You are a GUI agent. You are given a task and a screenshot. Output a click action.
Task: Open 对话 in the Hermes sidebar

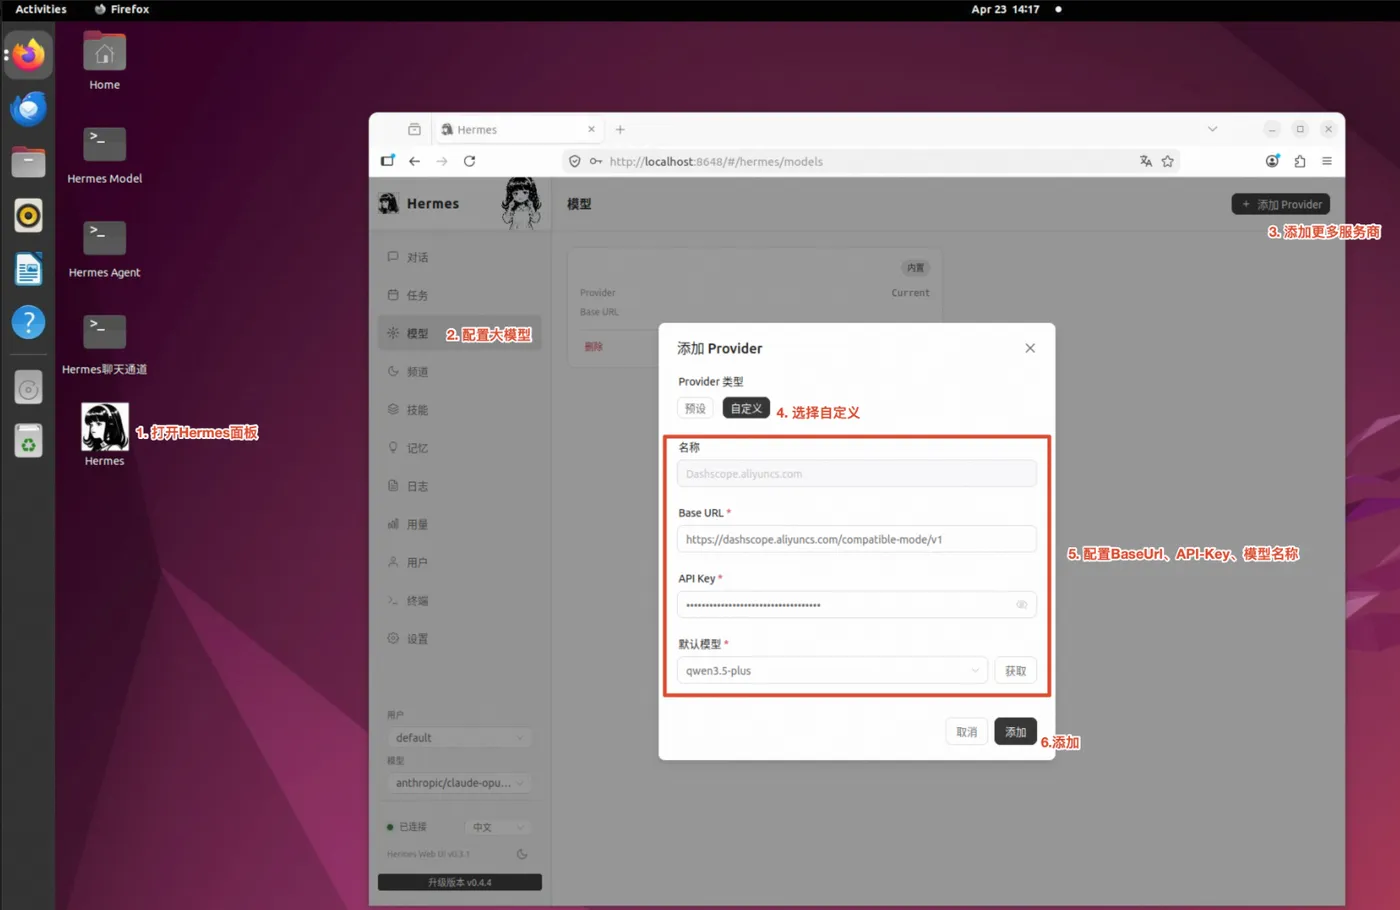[459, 257]
